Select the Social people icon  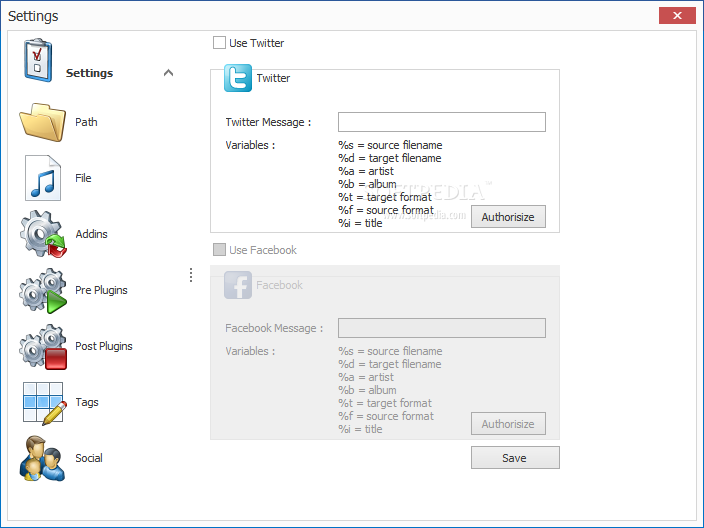42,458
